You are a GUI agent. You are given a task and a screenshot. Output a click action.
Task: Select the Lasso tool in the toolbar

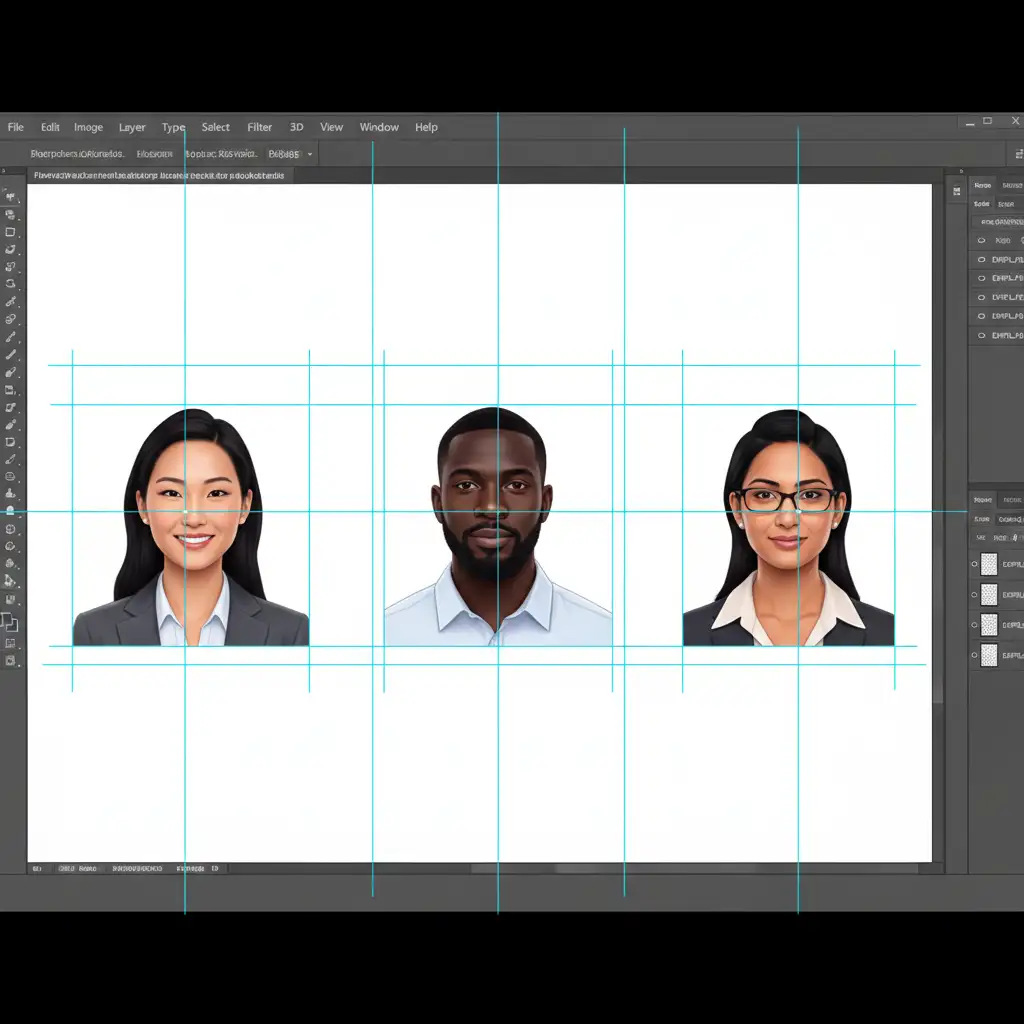pos(11,249)
